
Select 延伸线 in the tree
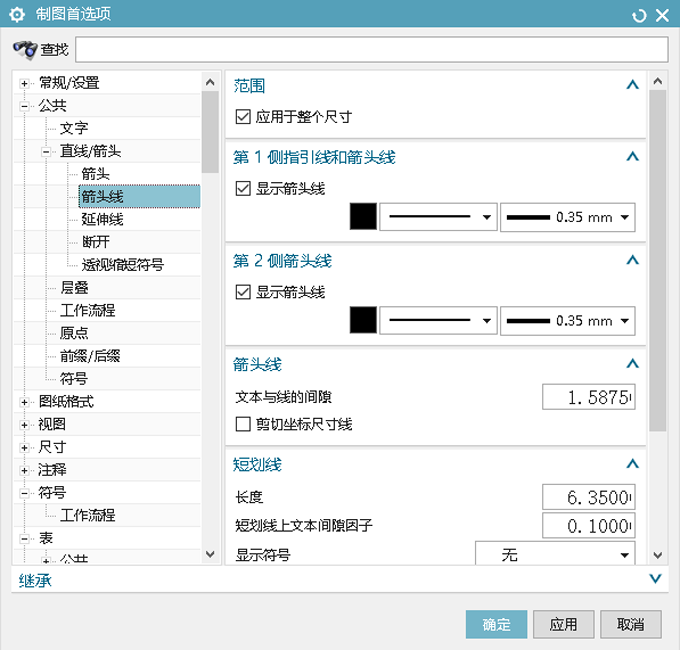pos(102,219)
